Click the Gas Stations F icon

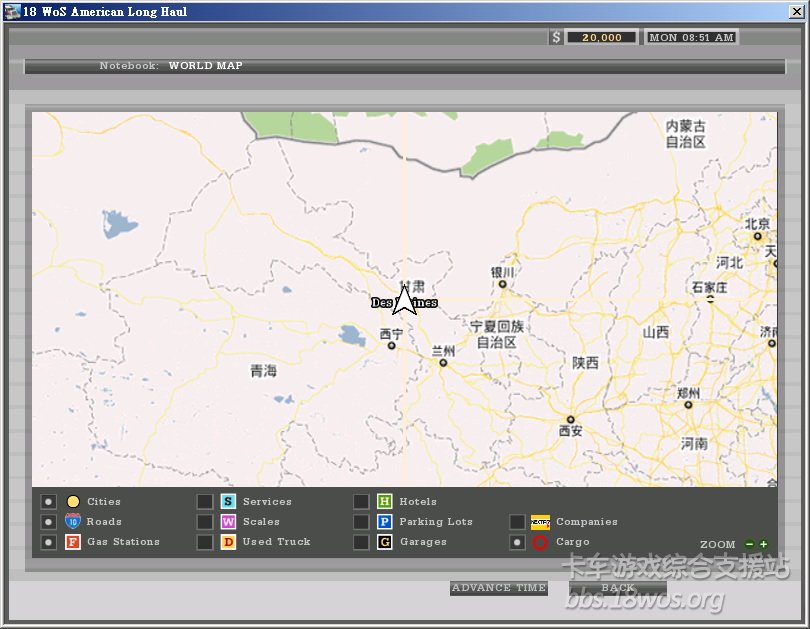point(73,542)
